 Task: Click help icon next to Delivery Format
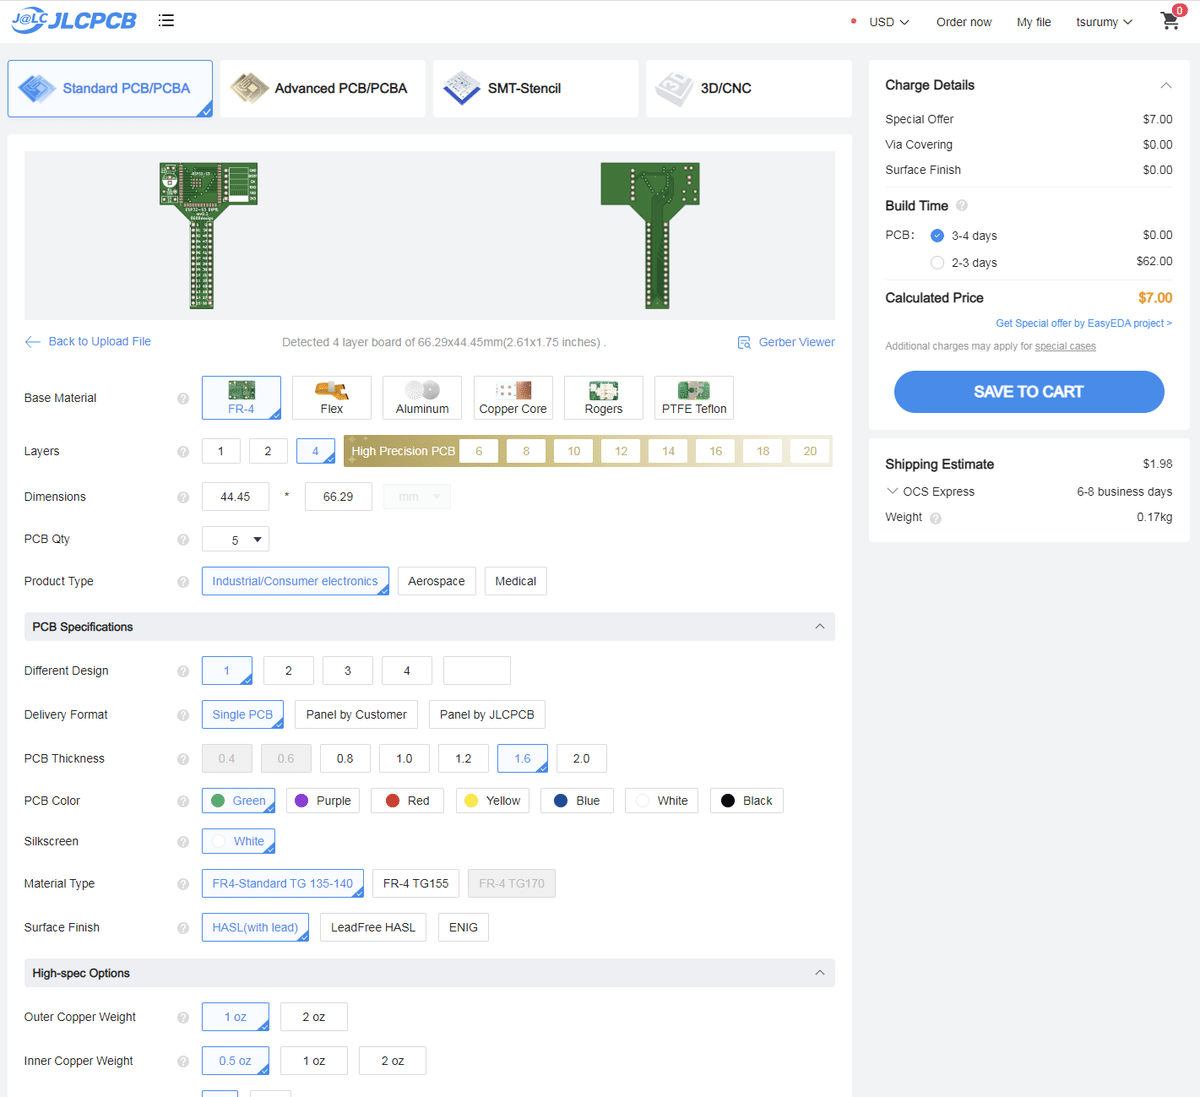183,715
